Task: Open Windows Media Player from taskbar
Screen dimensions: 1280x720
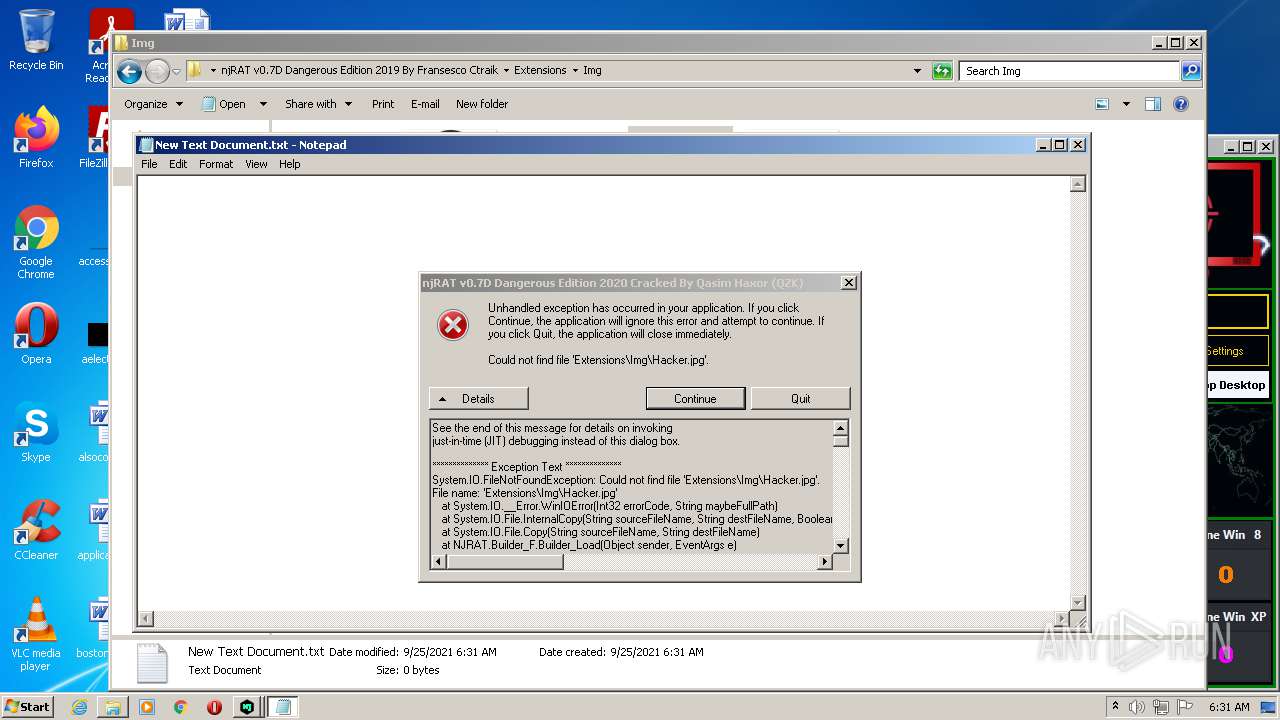Action: pyautogui.click(x=147, y=707)
